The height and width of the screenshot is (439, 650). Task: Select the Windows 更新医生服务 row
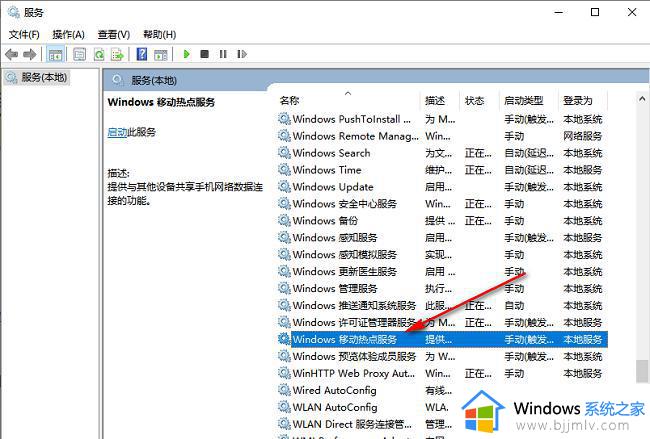tap(442, 272)
